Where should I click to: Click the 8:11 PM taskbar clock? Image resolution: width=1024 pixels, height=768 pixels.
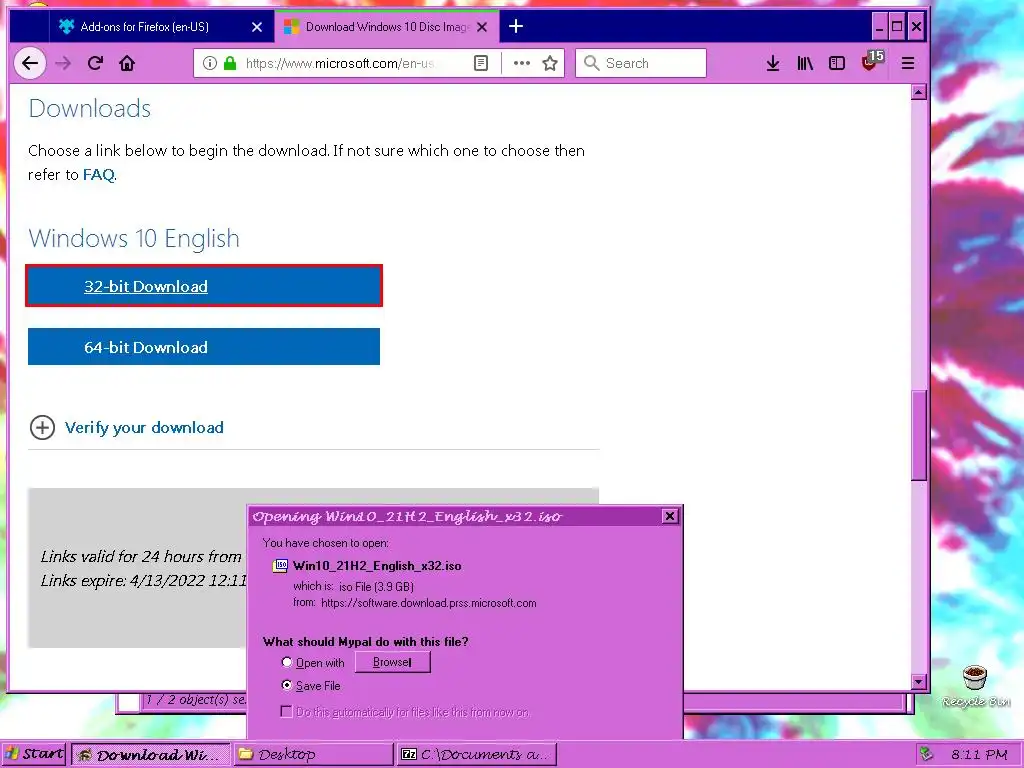pos(979,754)
